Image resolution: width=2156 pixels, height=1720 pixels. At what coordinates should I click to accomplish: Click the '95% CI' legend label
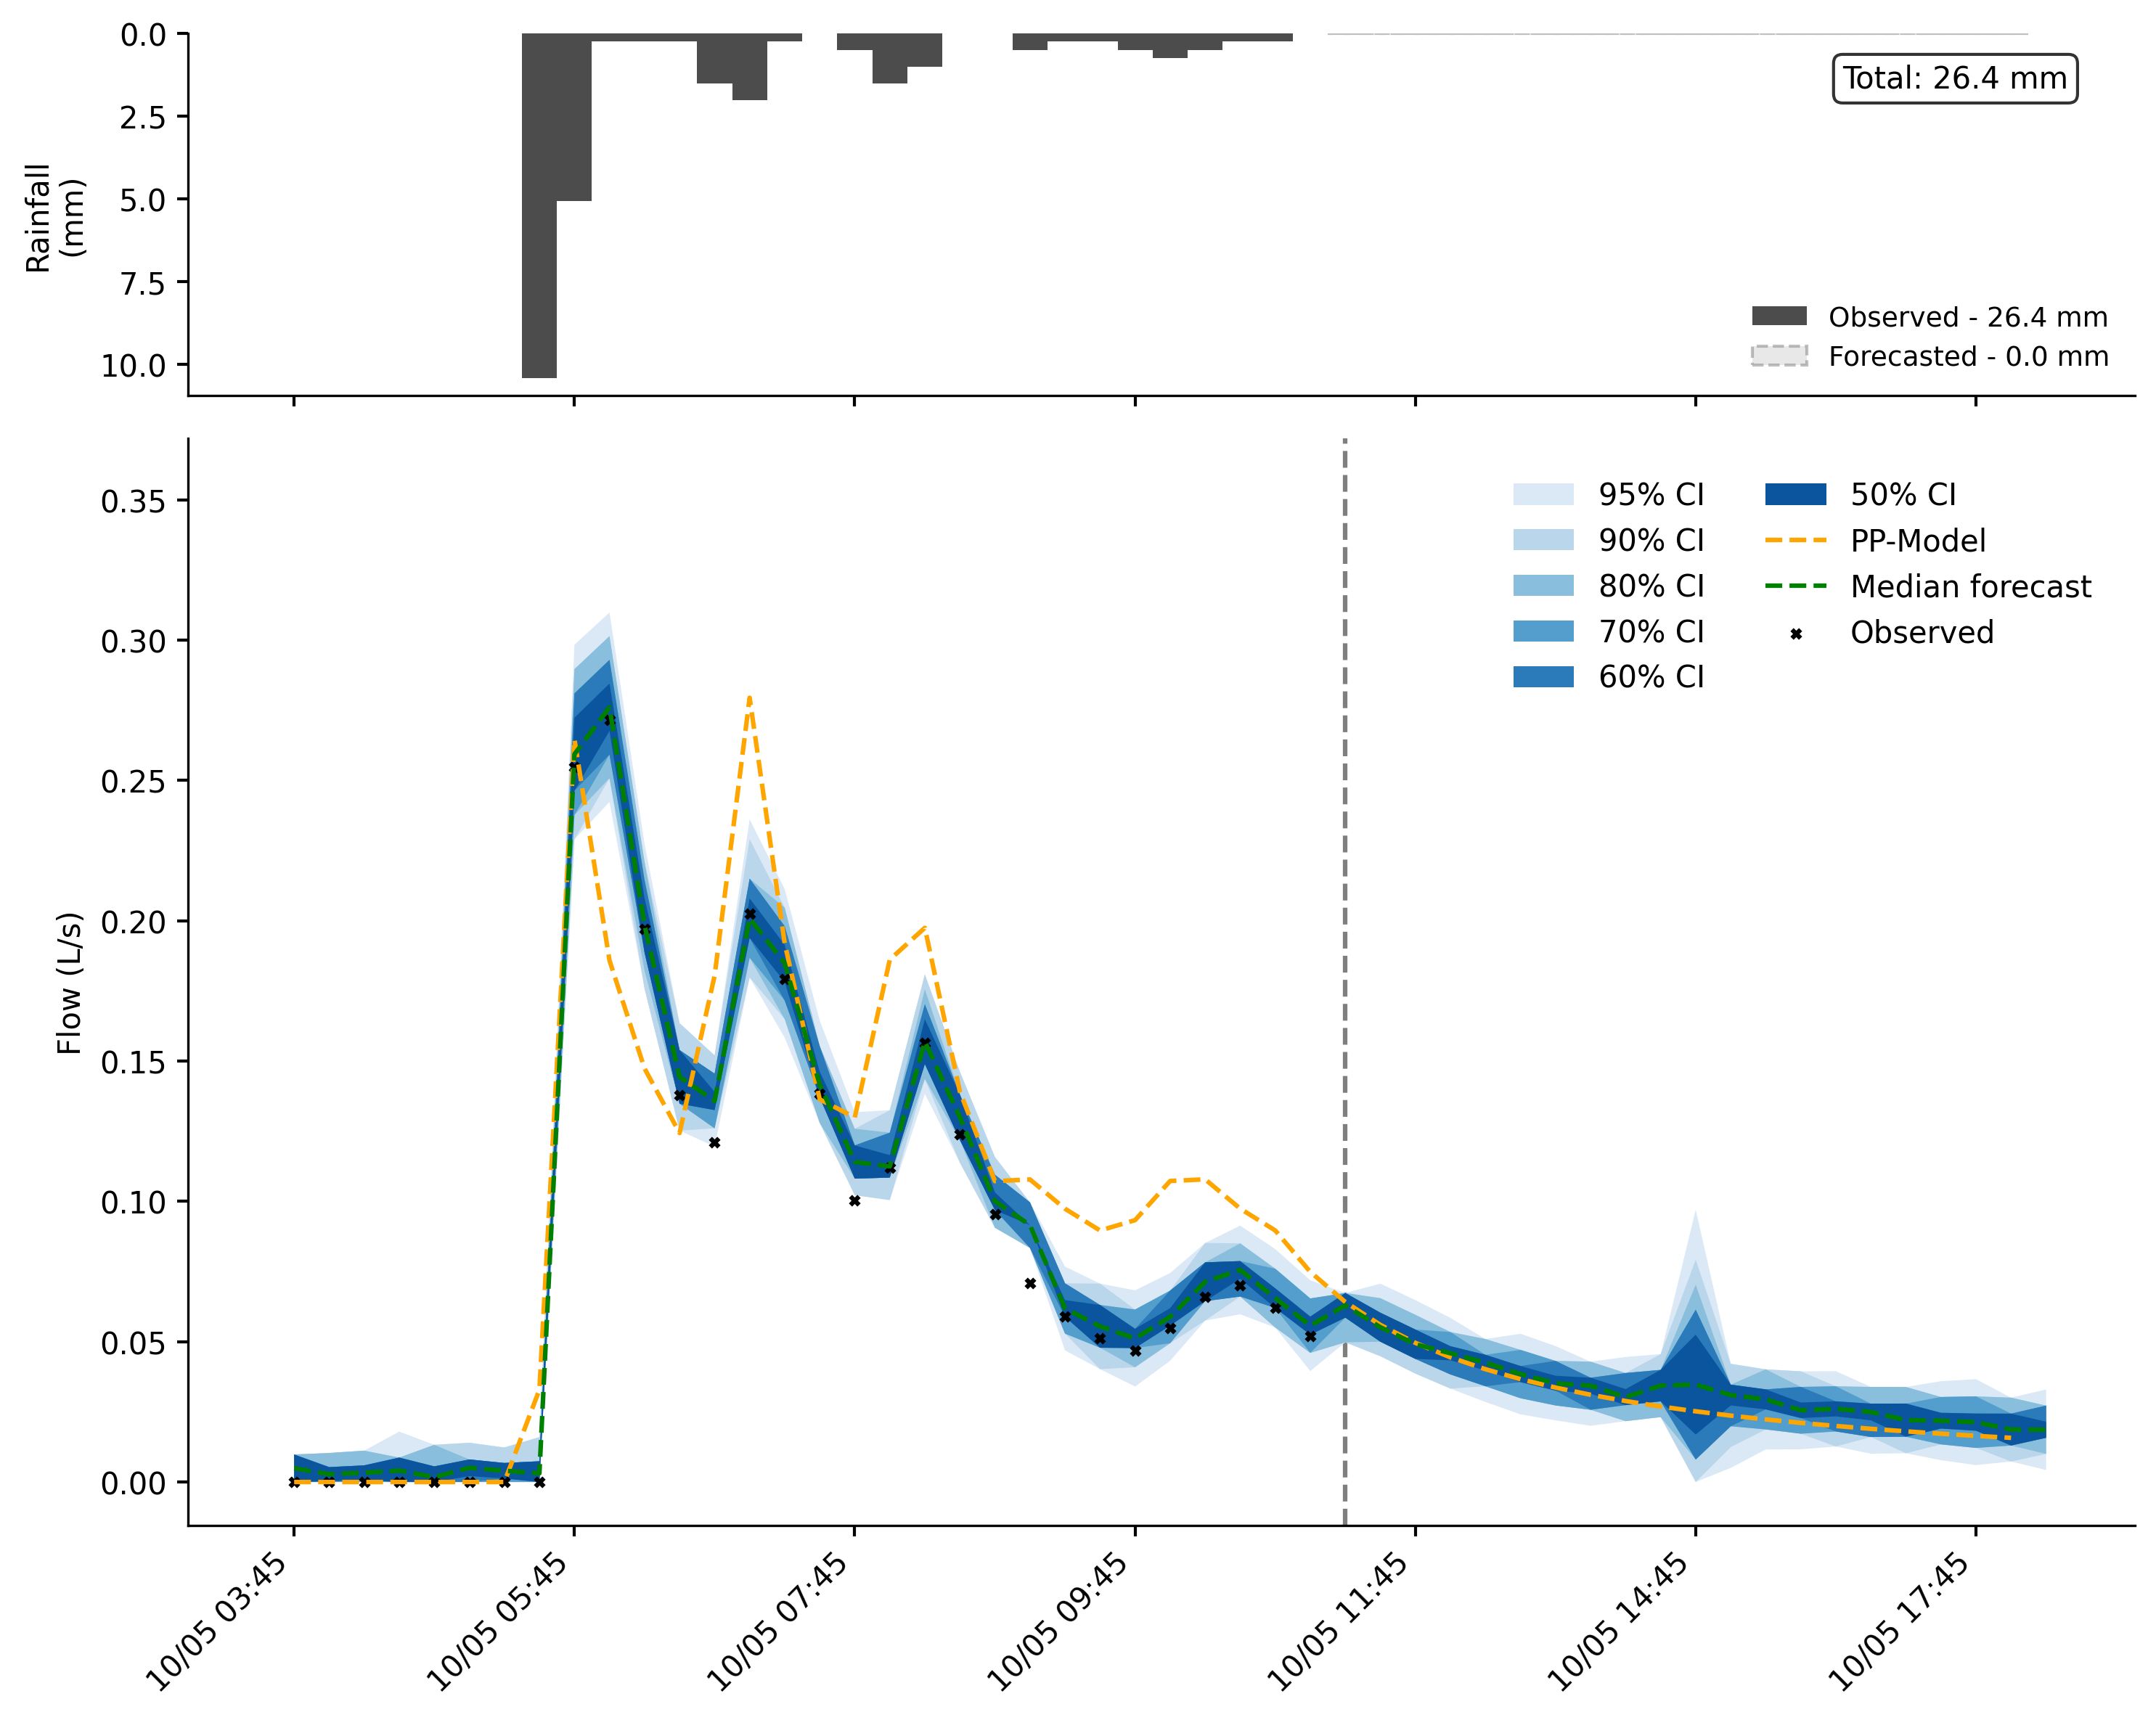(1651, 495)
